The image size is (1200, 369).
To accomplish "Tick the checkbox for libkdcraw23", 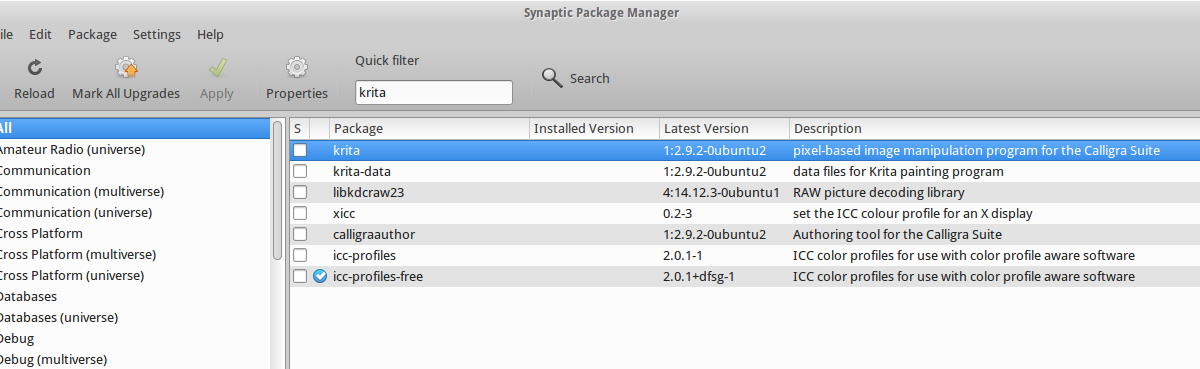I will point(300,192).
